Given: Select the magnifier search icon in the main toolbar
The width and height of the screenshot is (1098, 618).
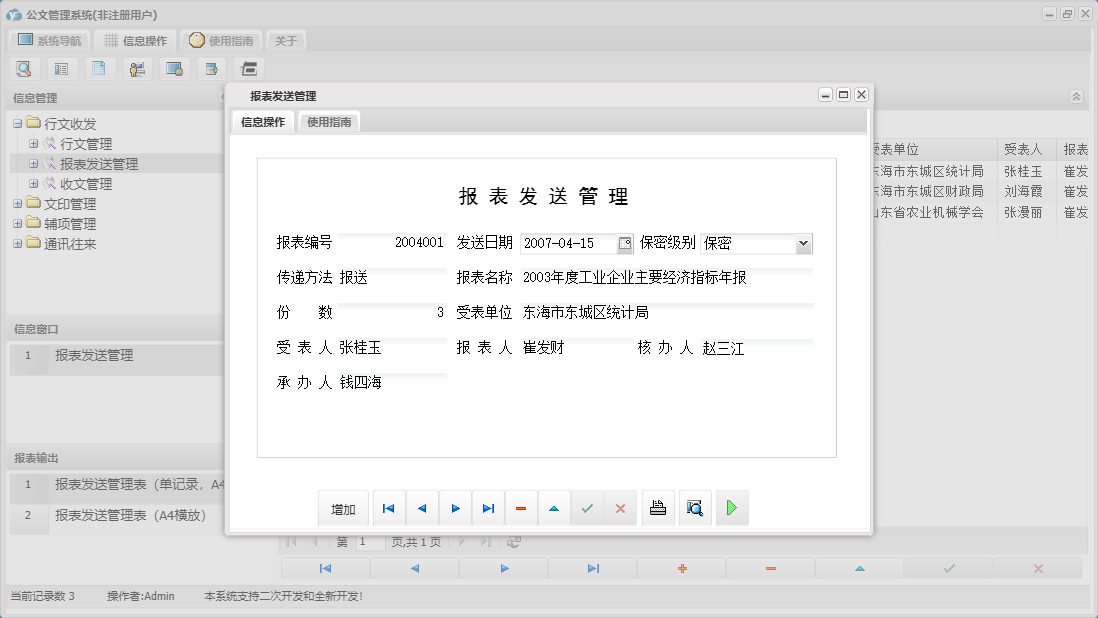Looking at the screenshot, I should coord(25,68).
